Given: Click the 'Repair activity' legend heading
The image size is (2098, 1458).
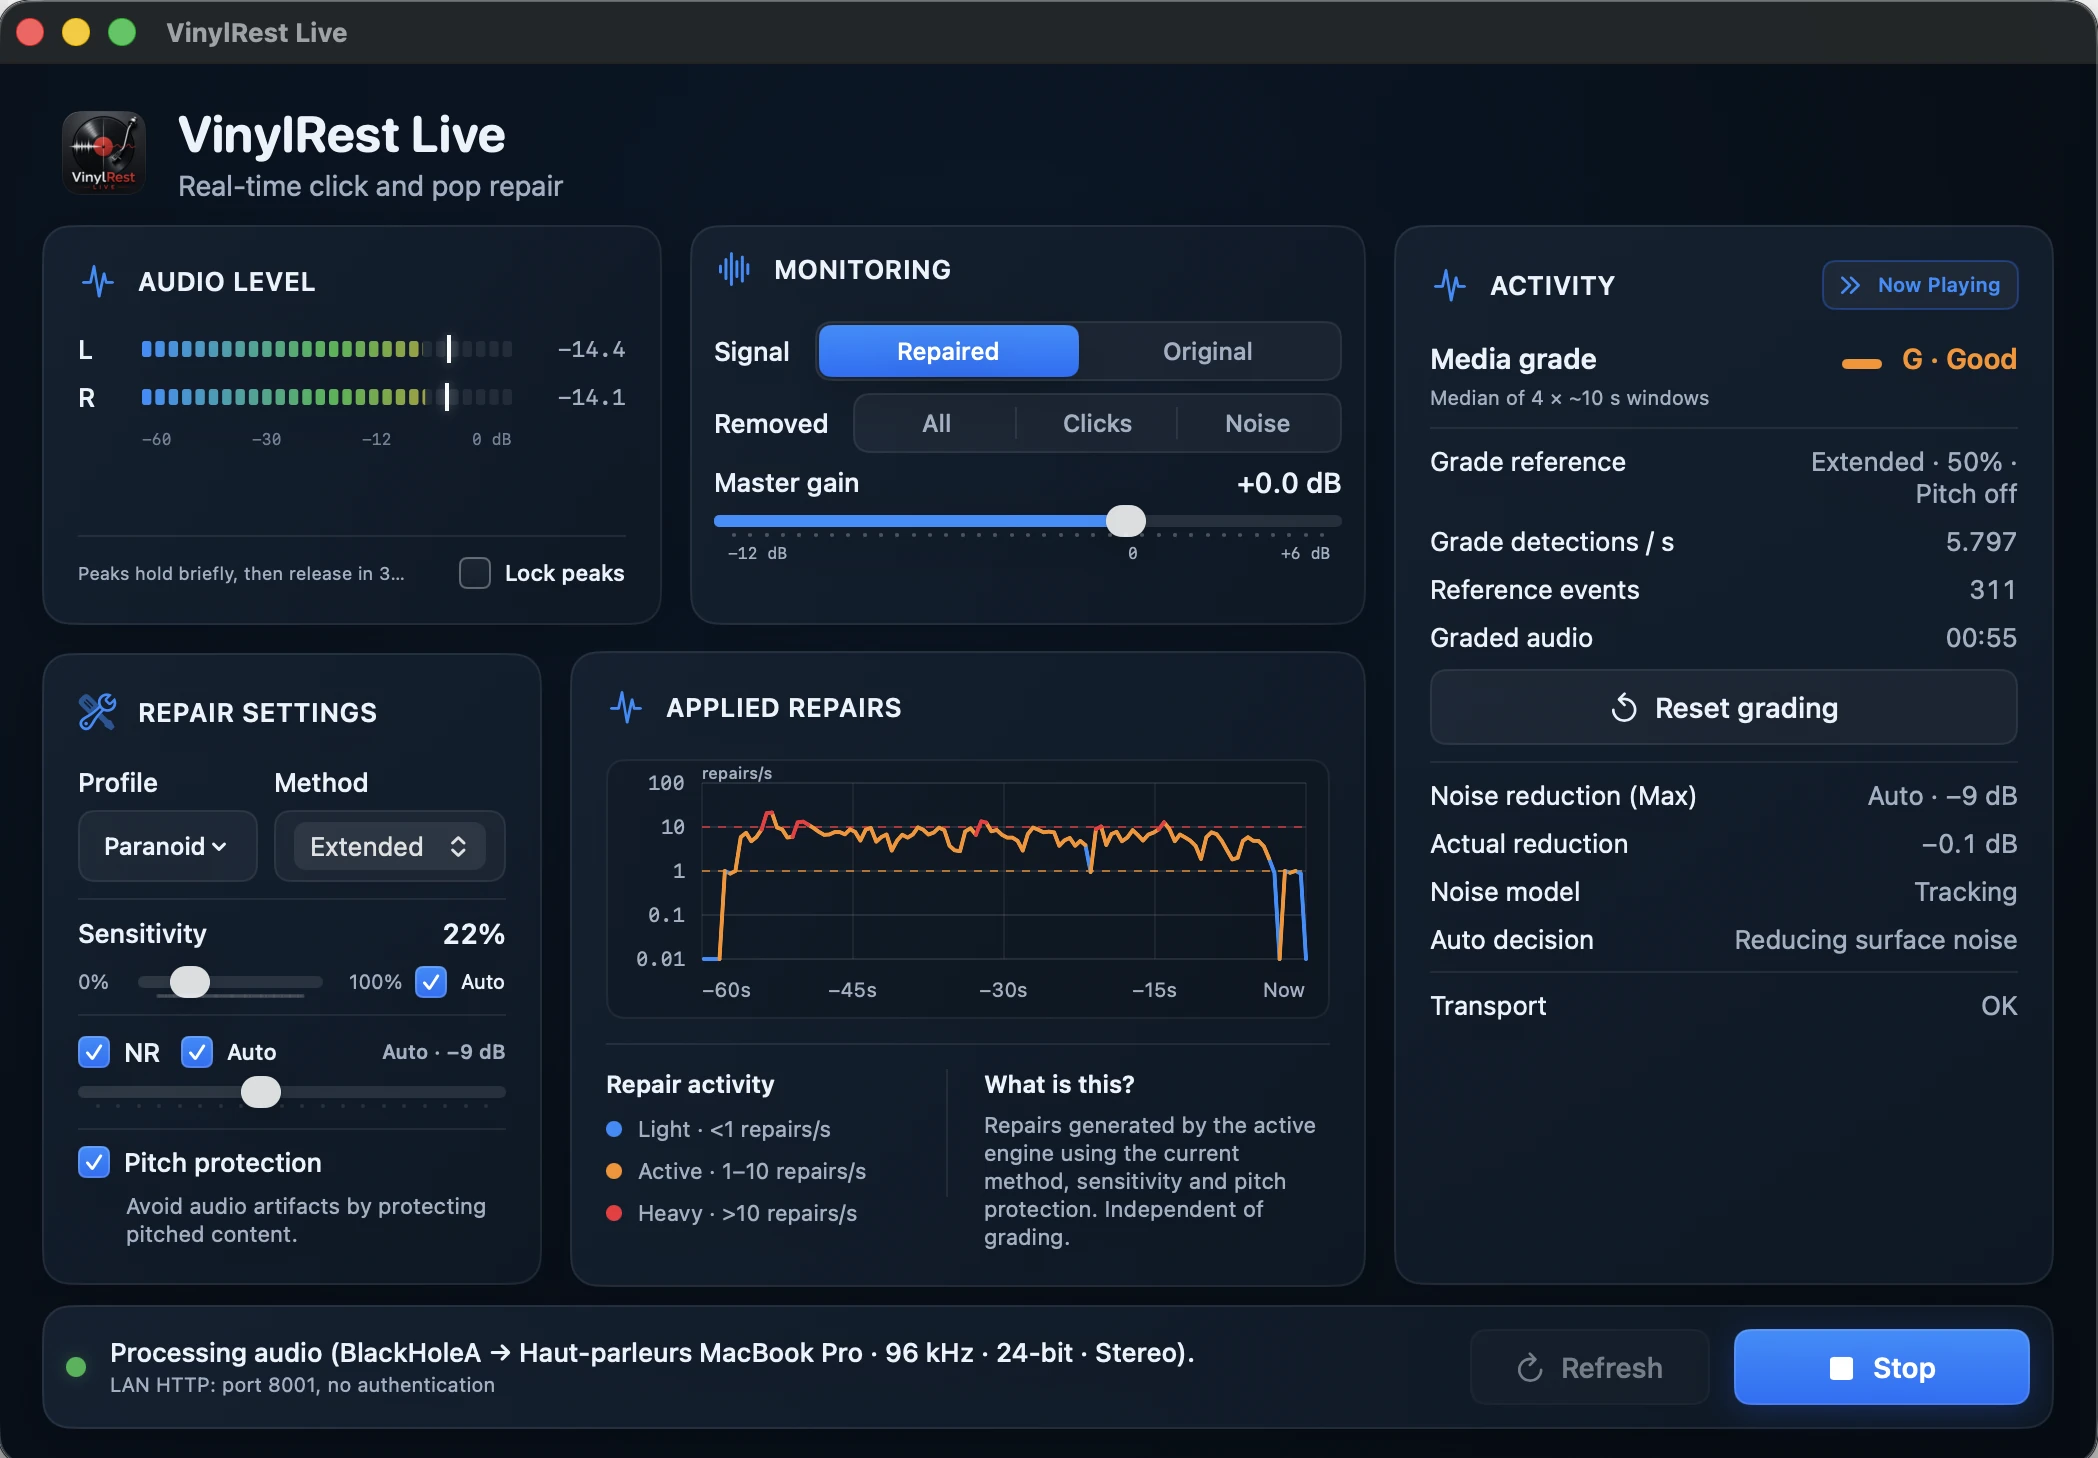Looking at the screenshot, I should pyautogui.click(x=690, y=1084).
